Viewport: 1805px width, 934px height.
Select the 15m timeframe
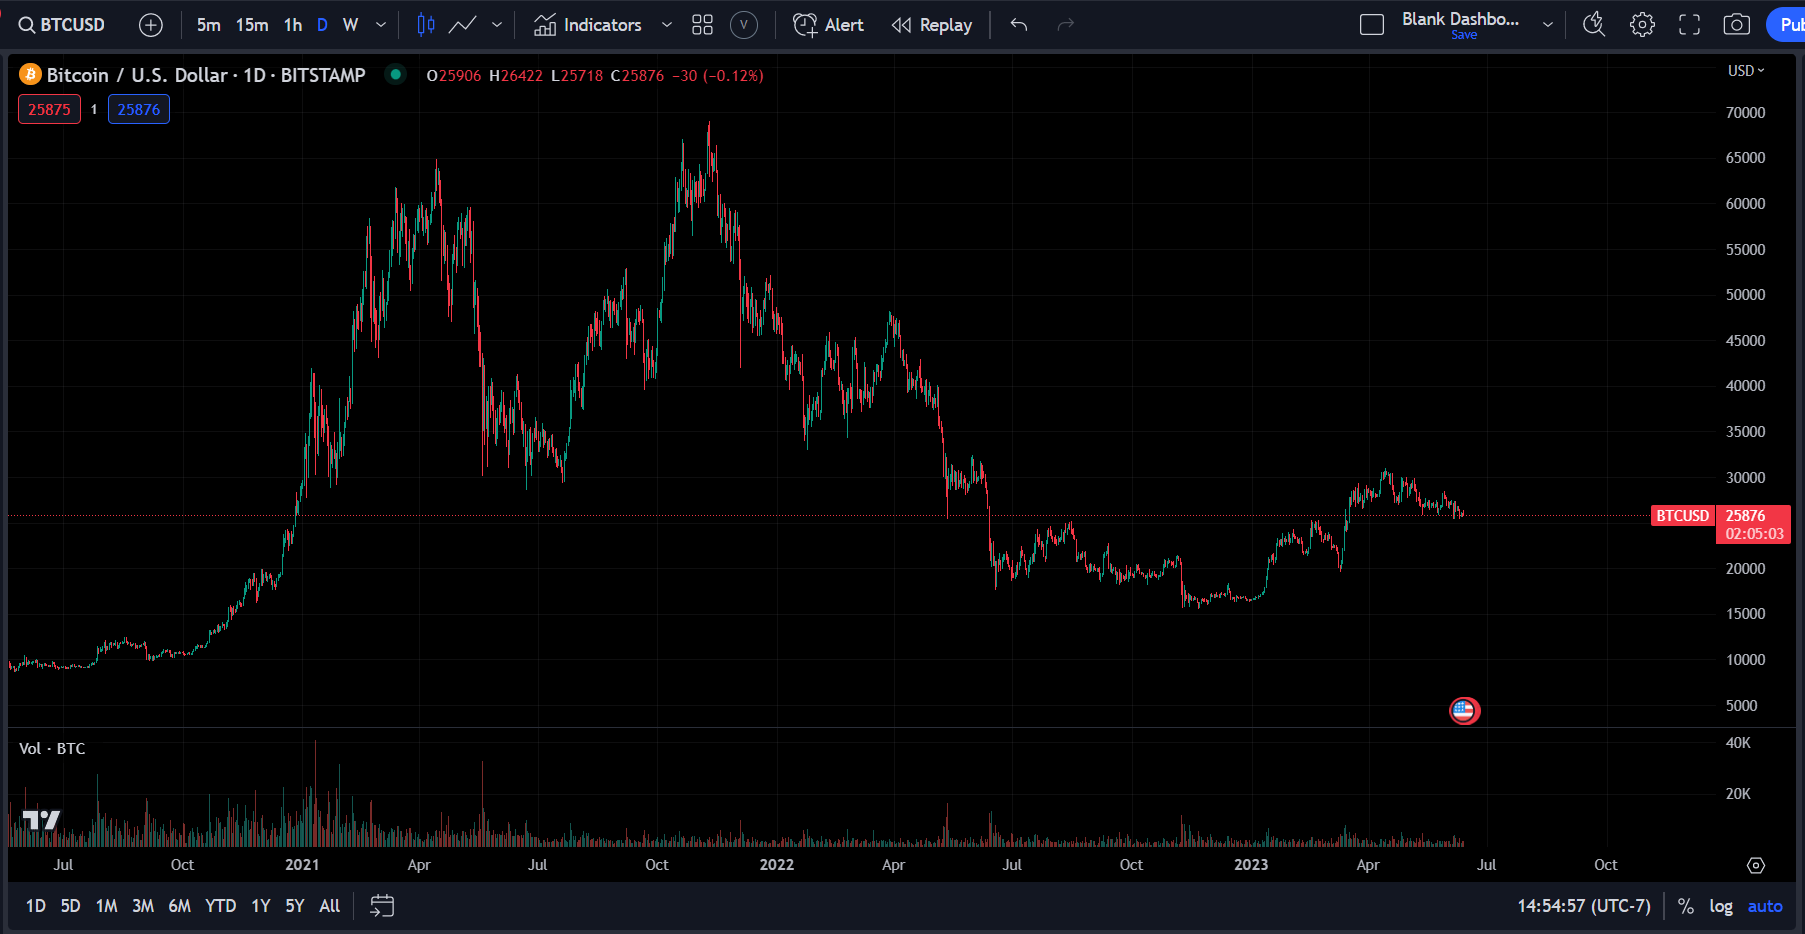pos(252,25)
